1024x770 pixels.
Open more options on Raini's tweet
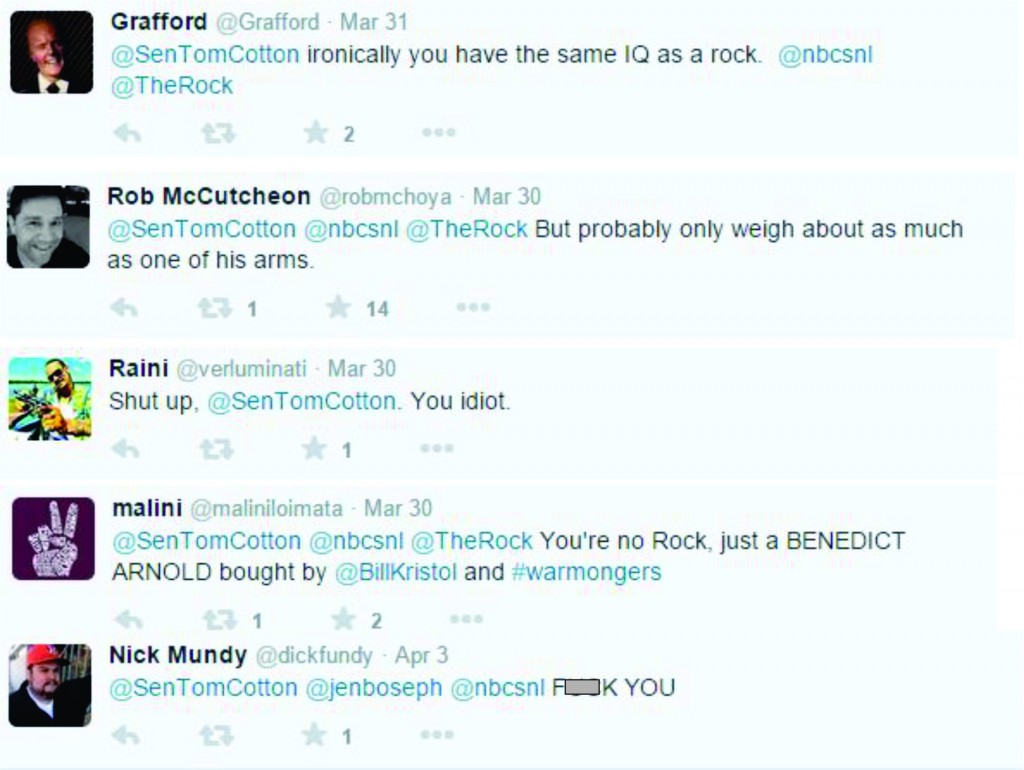tap(437, 448)
